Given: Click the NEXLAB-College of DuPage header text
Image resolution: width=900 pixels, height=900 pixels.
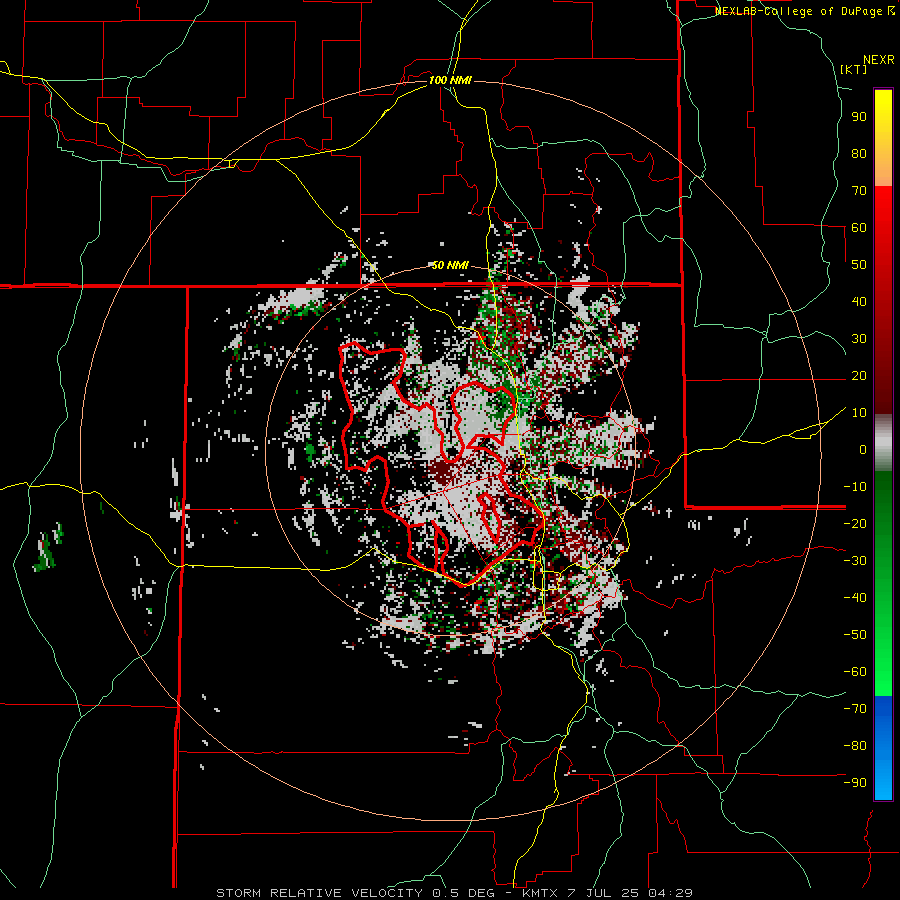Looking at the screenshot, I should click(804, 11).
